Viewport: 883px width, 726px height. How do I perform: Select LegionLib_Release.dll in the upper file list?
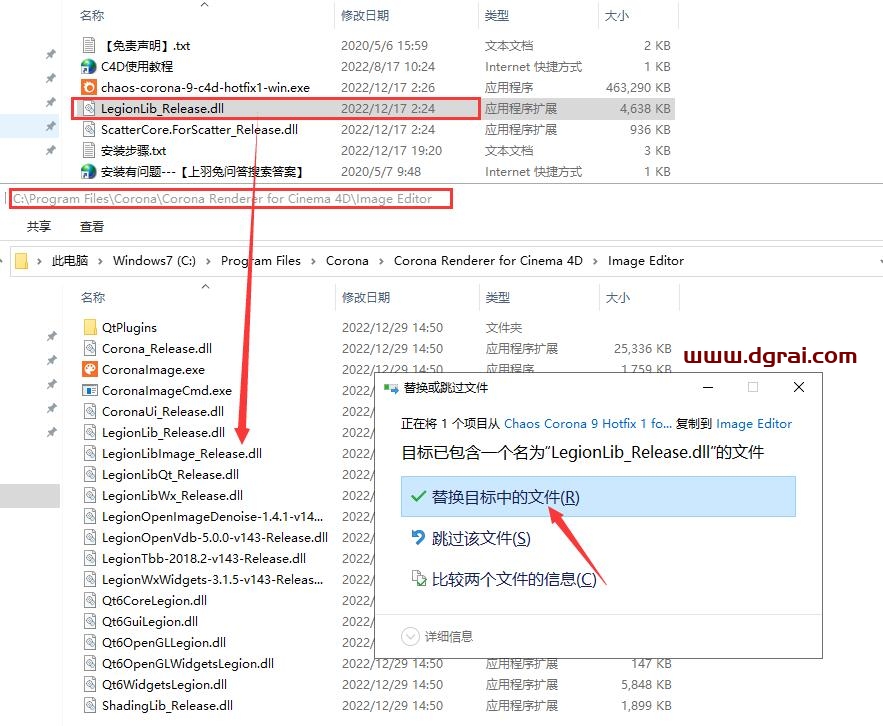point(169,108)
